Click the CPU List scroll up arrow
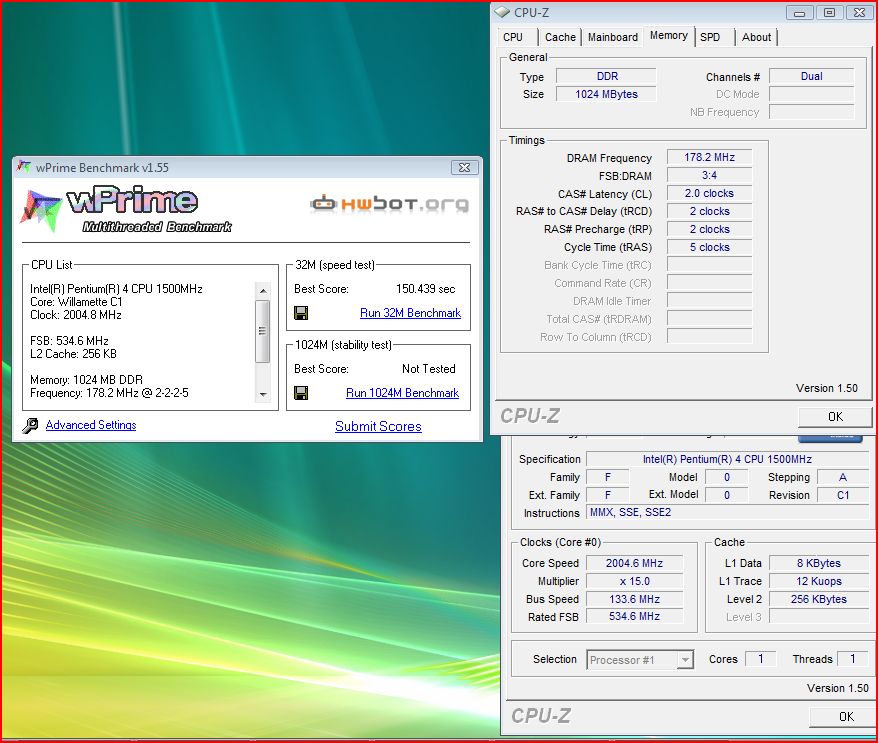Screen dimensions: 878x743 pos(263,291)
